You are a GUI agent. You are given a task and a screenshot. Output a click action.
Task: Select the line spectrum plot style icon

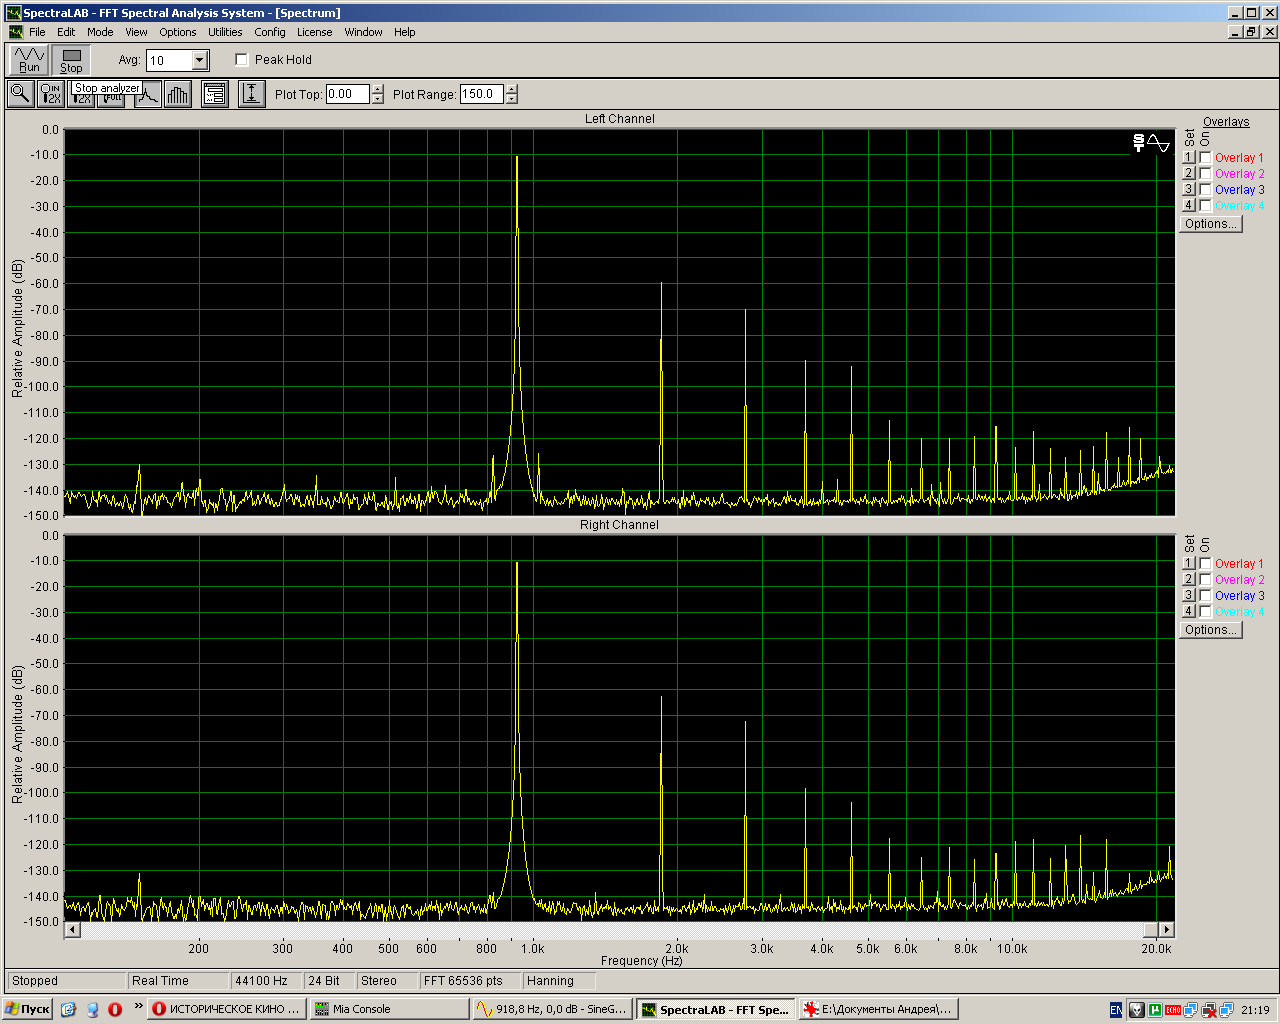click(x=148, y=95)
